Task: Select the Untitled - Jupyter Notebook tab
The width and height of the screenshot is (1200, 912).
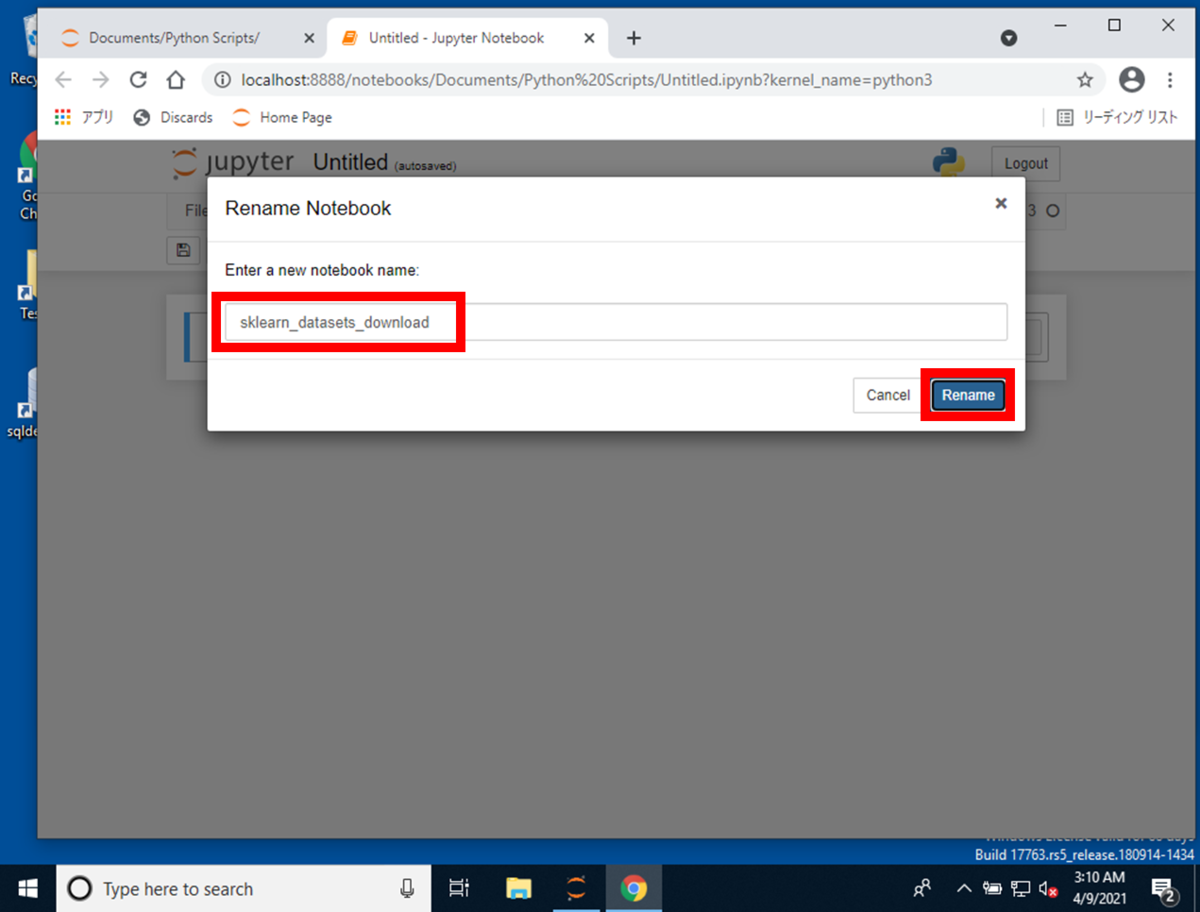Action: pos(465,38)
